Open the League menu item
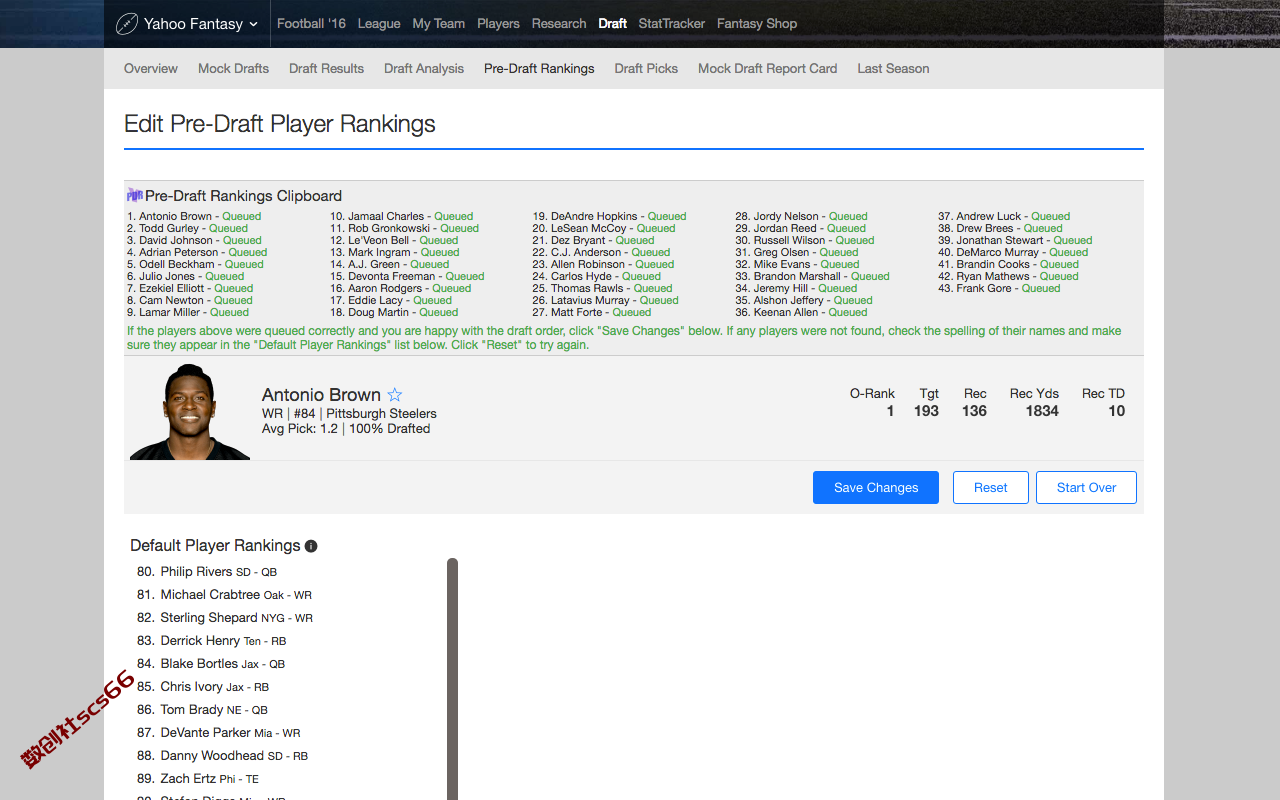The image size is (1280, 800). pos(379,24)
